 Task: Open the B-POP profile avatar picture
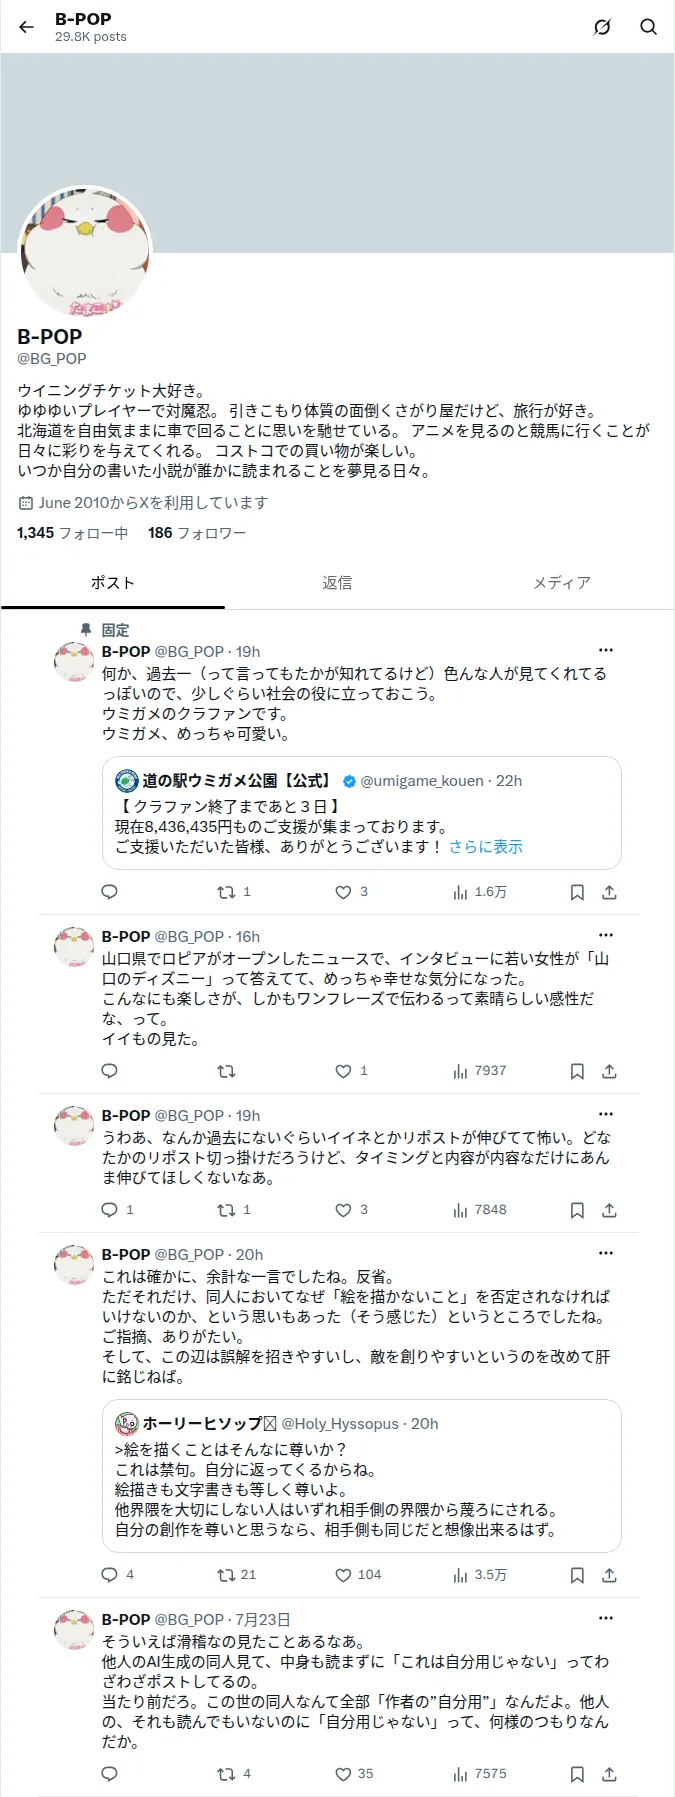85,252
